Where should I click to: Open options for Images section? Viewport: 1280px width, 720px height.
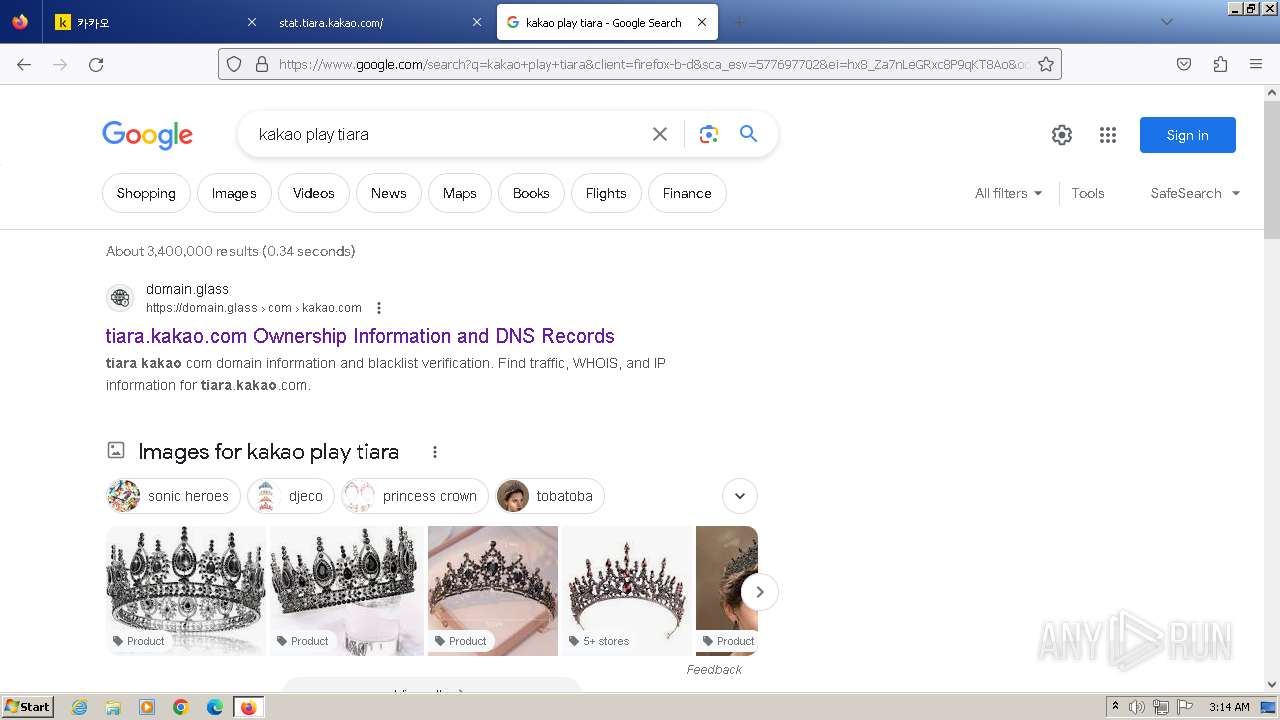[x=435, y=452]
